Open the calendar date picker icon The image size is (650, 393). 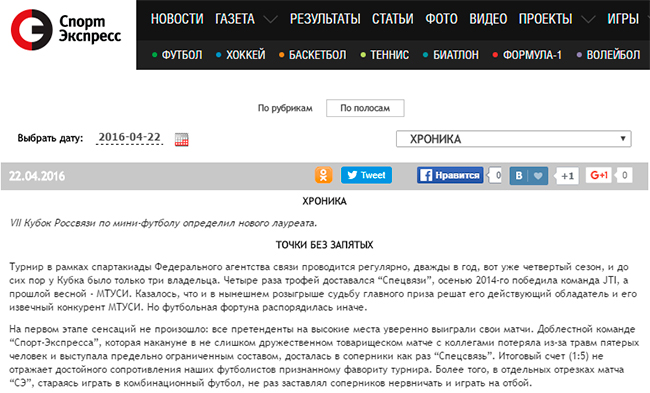182,139
